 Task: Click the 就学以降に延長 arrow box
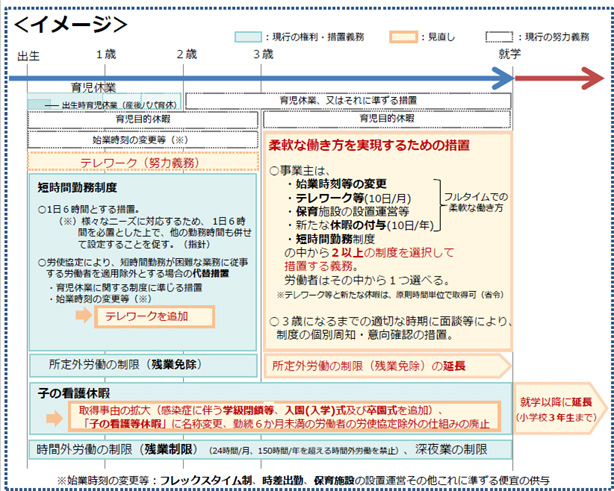(560, 409)
